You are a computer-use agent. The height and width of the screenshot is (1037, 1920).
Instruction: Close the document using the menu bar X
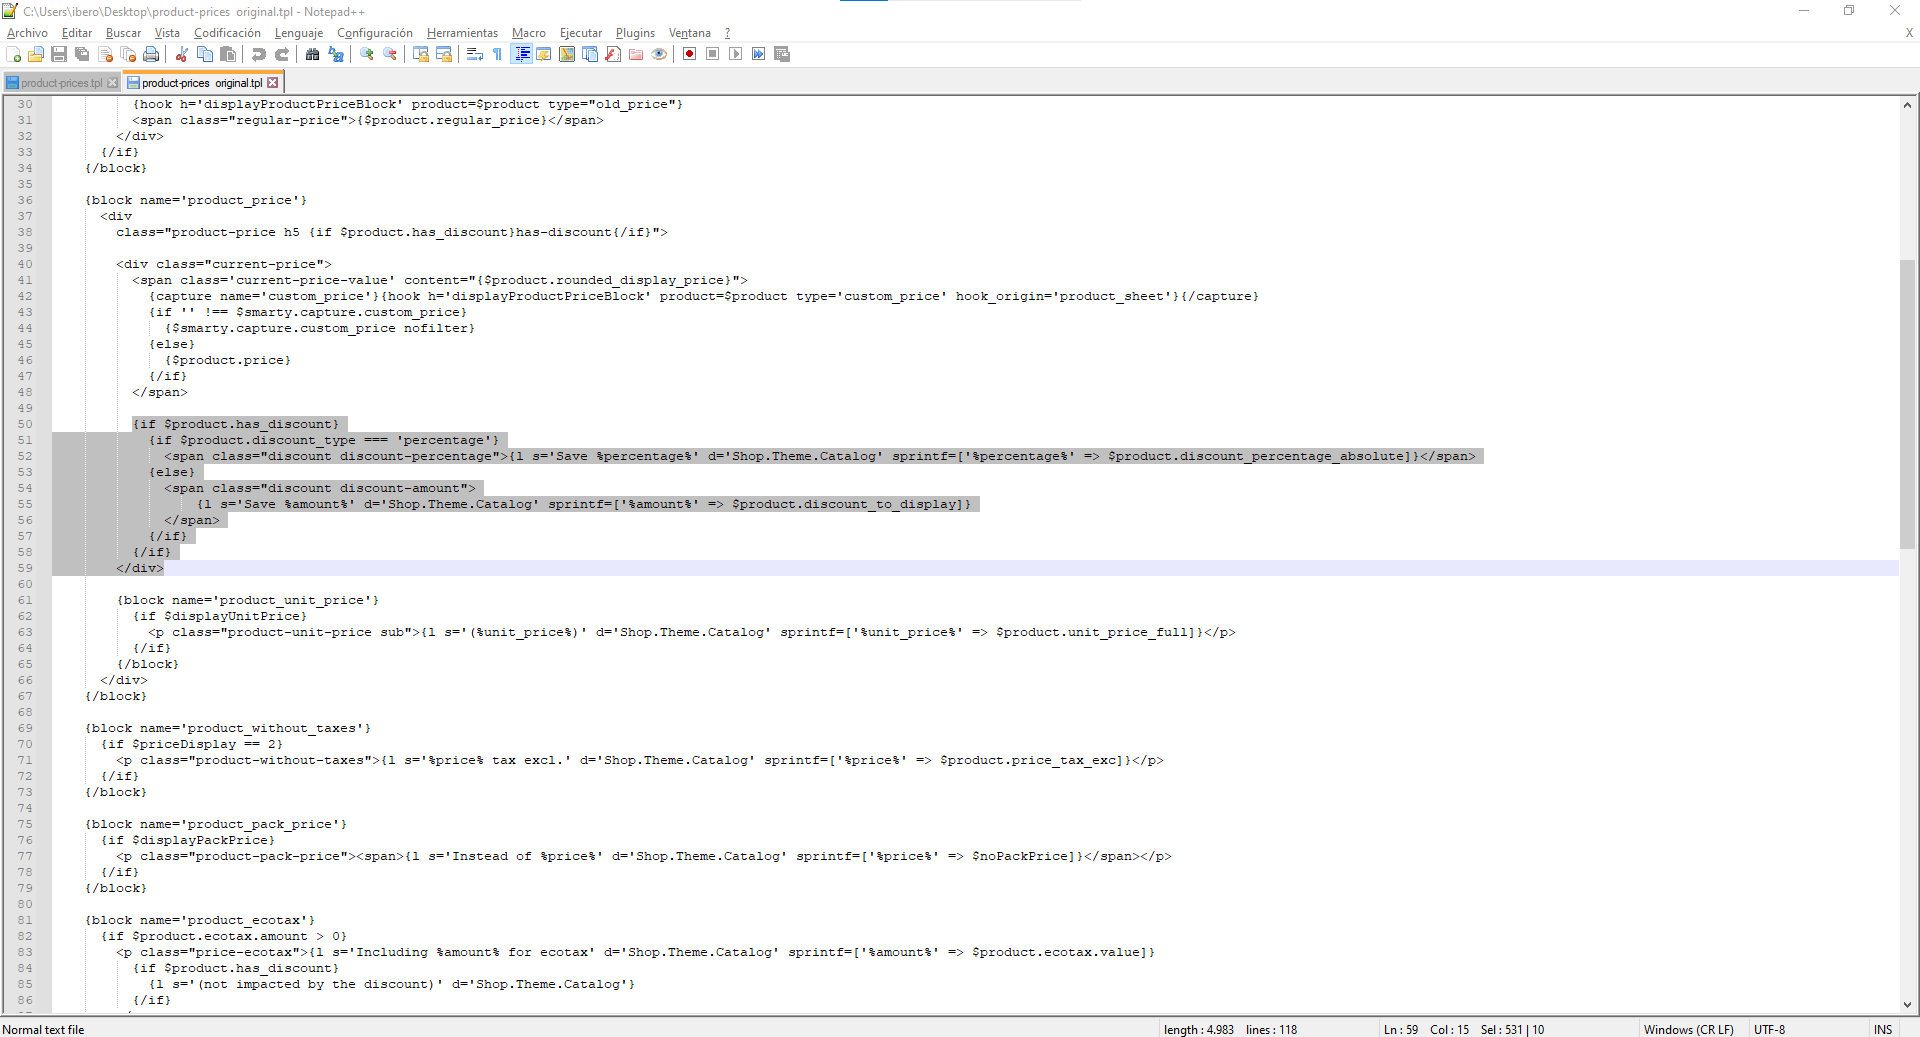point(1909,33)
